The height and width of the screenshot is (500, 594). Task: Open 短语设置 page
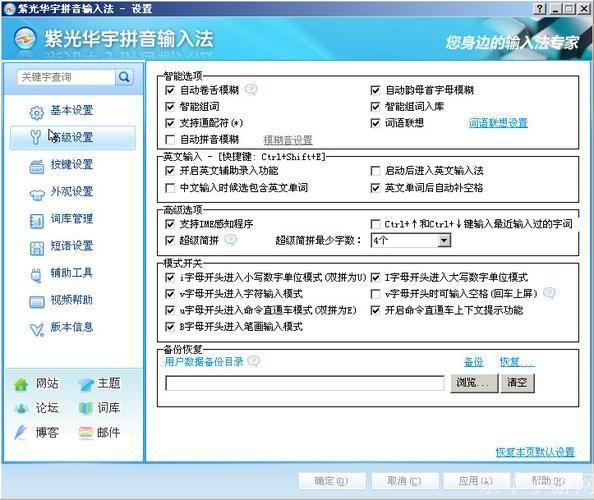point(72,246)
